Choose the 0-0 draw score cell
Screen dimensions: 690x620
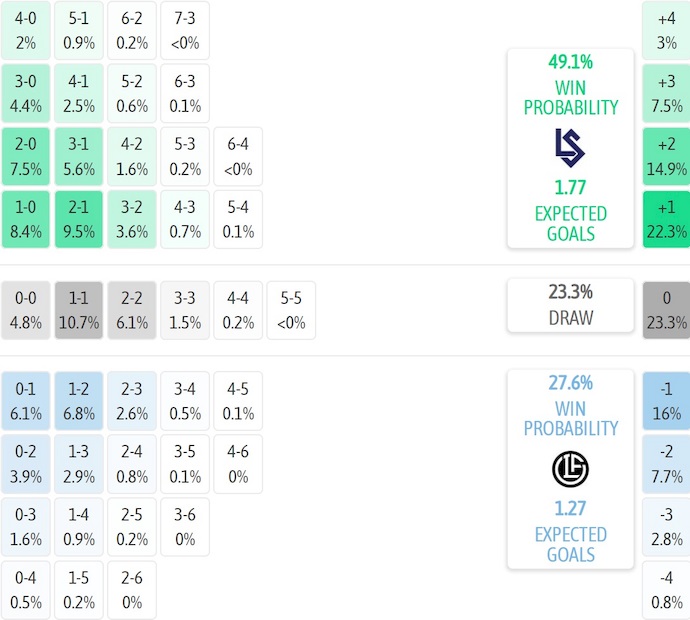27,311
